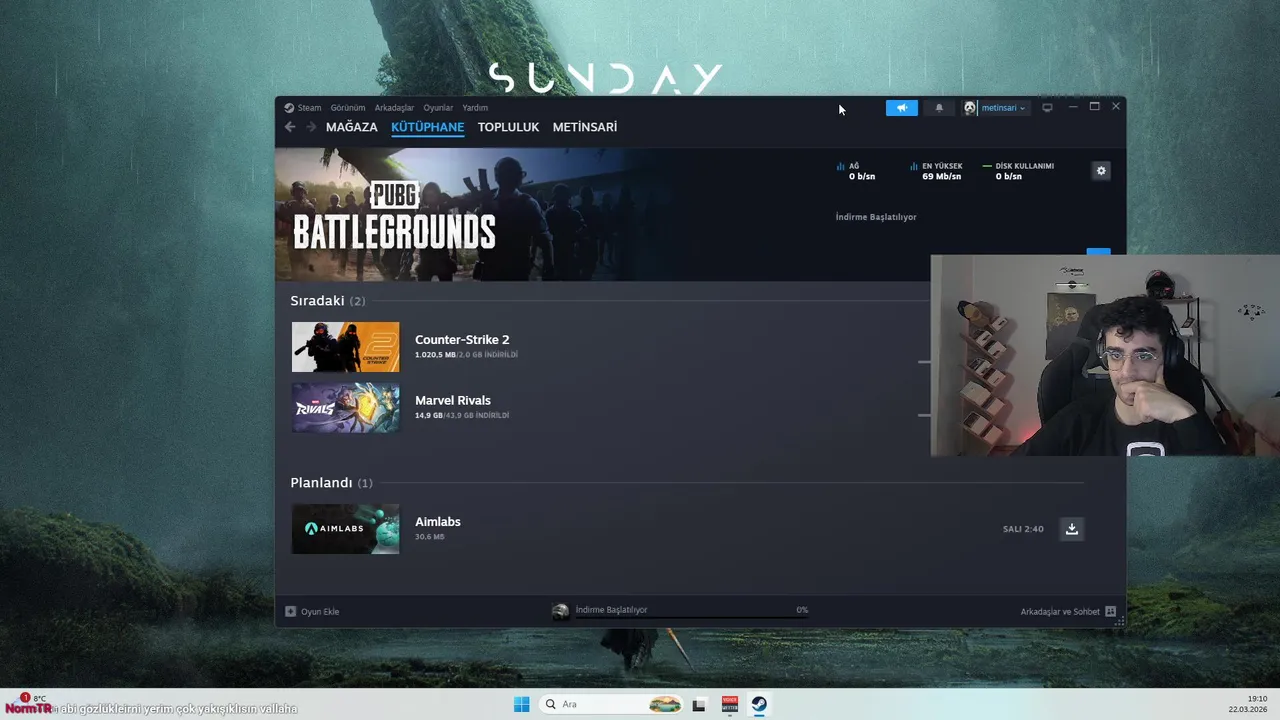This screenshot has height=720, width=1280.
Task: Open notifications bell in Steam
Action: [939, 108]
